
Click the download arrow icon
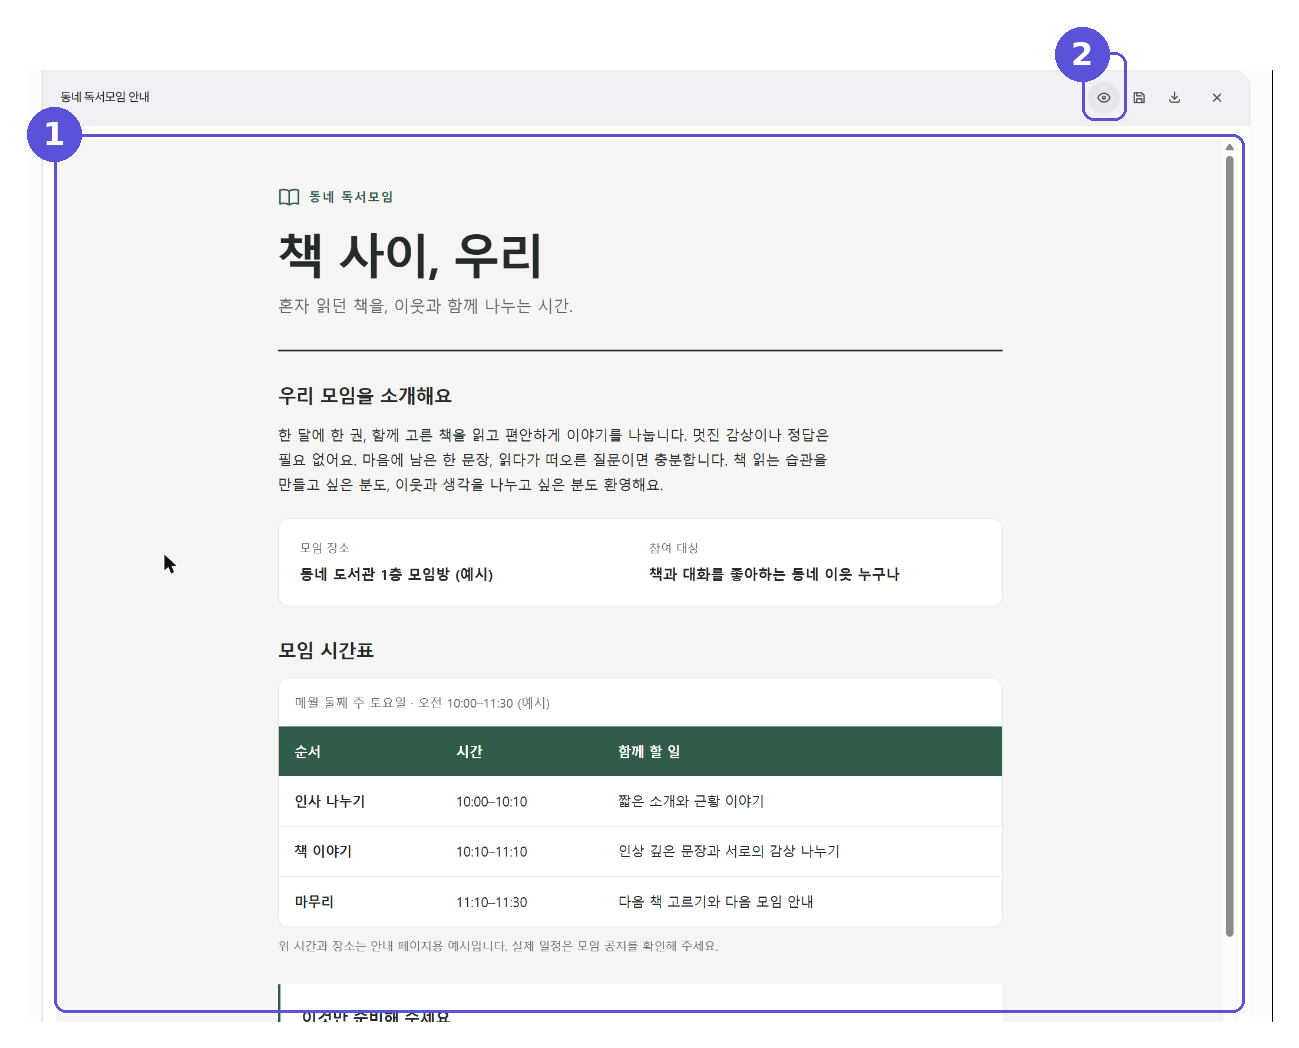click(x=1175, y=98)
